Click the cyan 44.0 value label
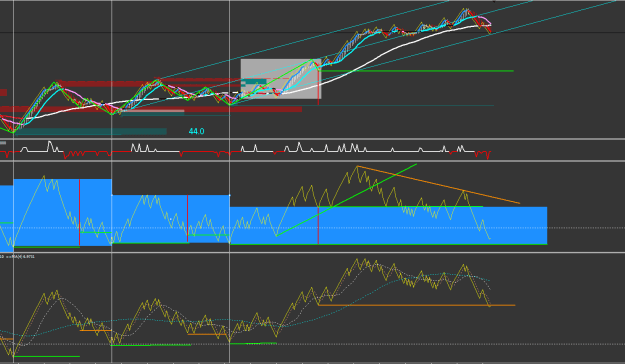Viewport: 625px width, 364px height. pyautogui.click(x=196, y=131)
